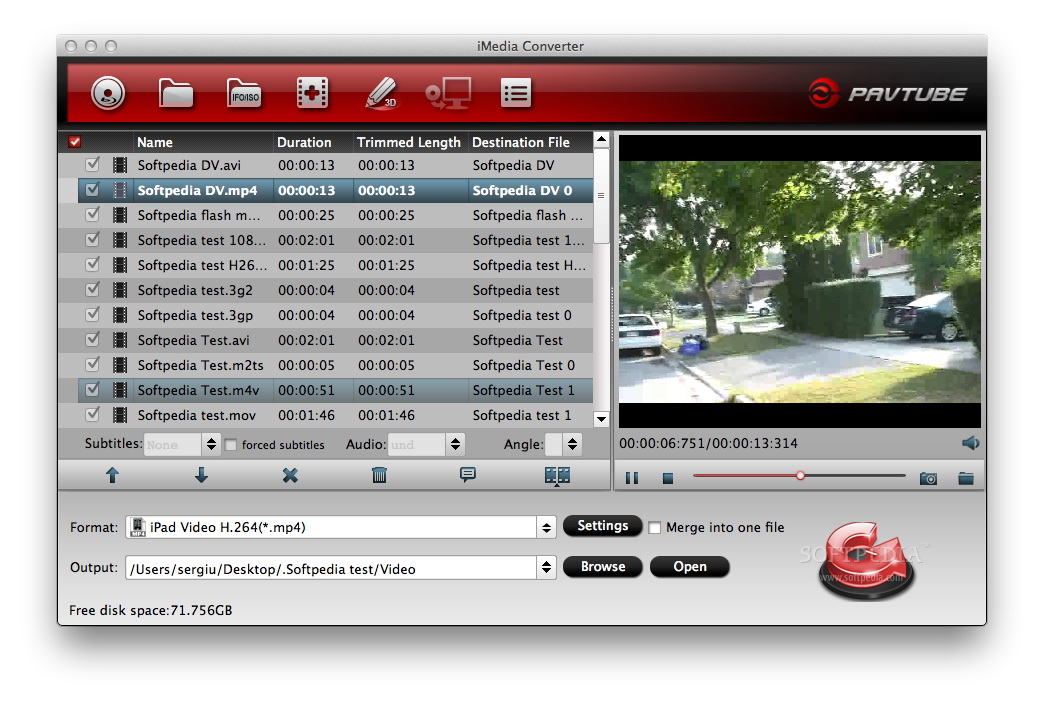
Task: Stop the video preview
Action: click(668, 479)
